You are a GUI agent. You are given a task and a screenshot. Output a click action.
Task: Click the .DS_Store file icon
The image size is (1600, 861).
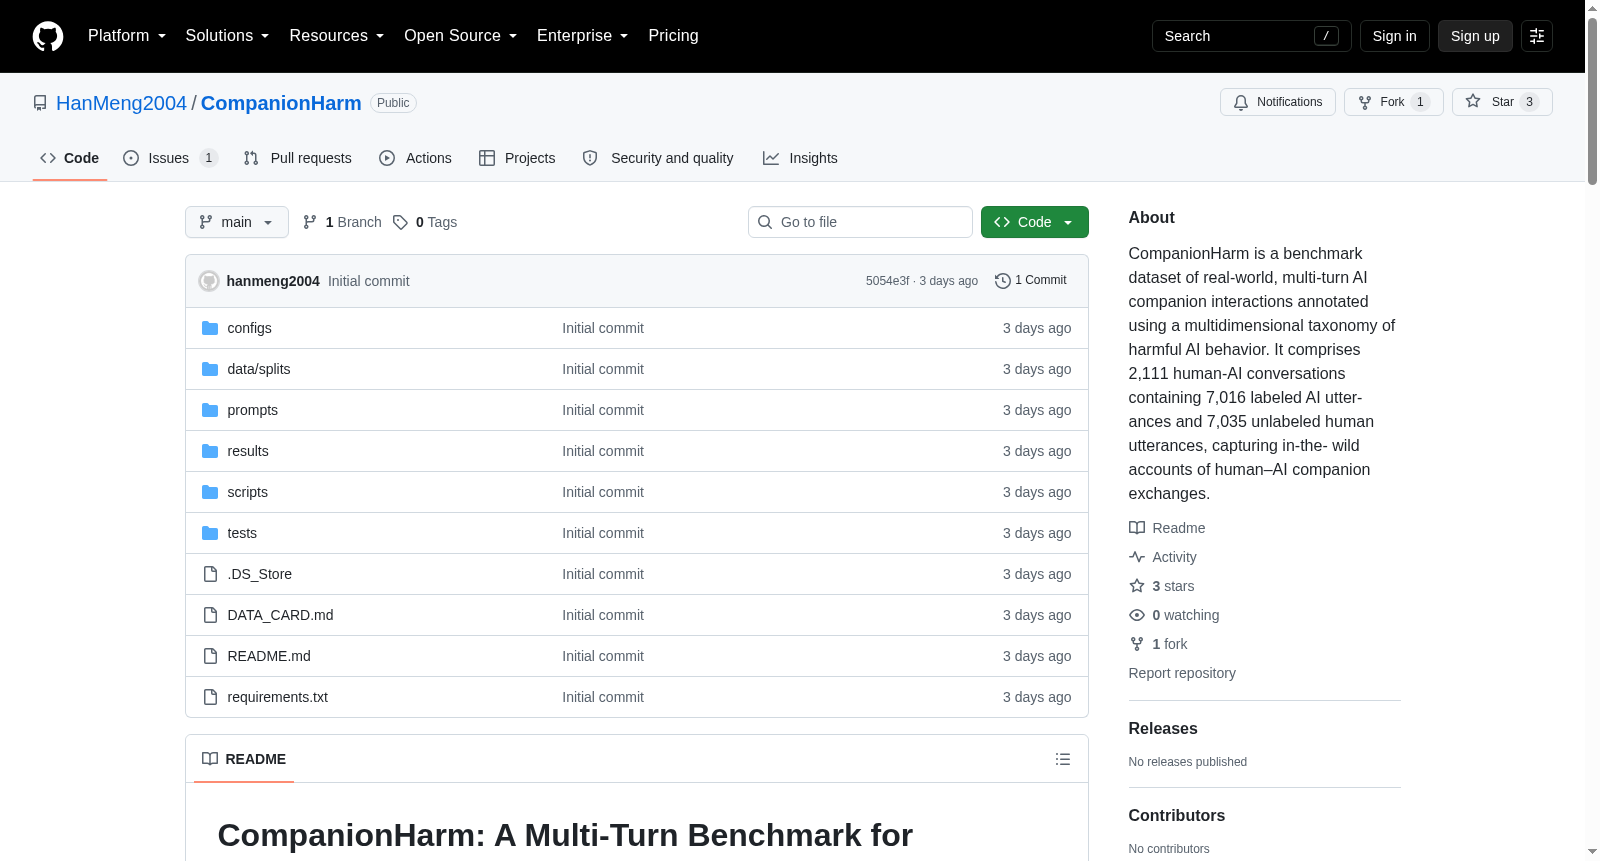pyautogui.click(x=210, y=574)
